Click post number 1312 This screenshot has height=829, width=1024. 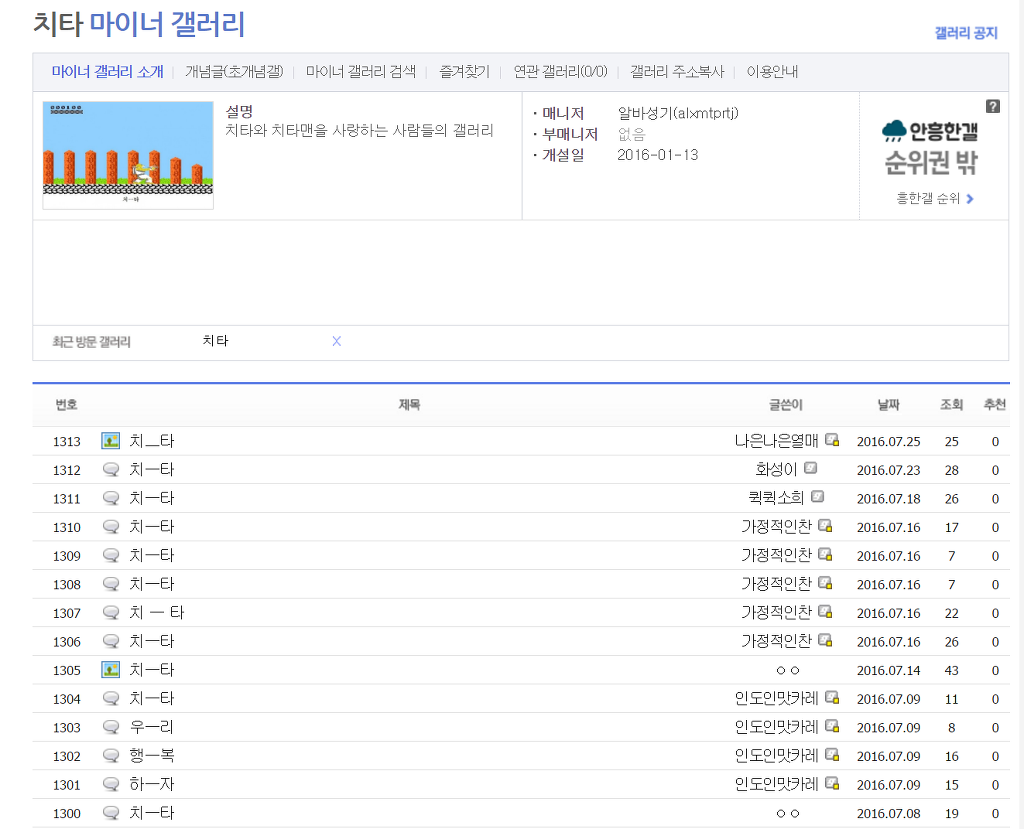67,470
